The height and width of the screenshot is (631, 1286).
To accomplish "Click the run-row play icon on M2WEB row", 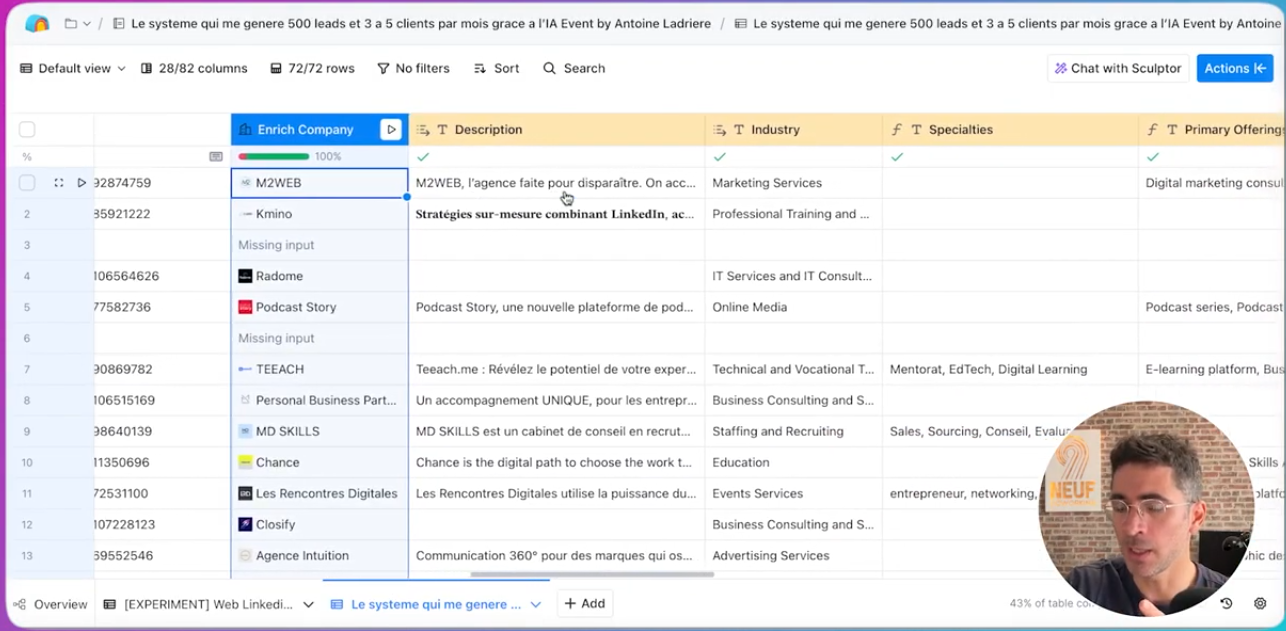I will (82, 183).
